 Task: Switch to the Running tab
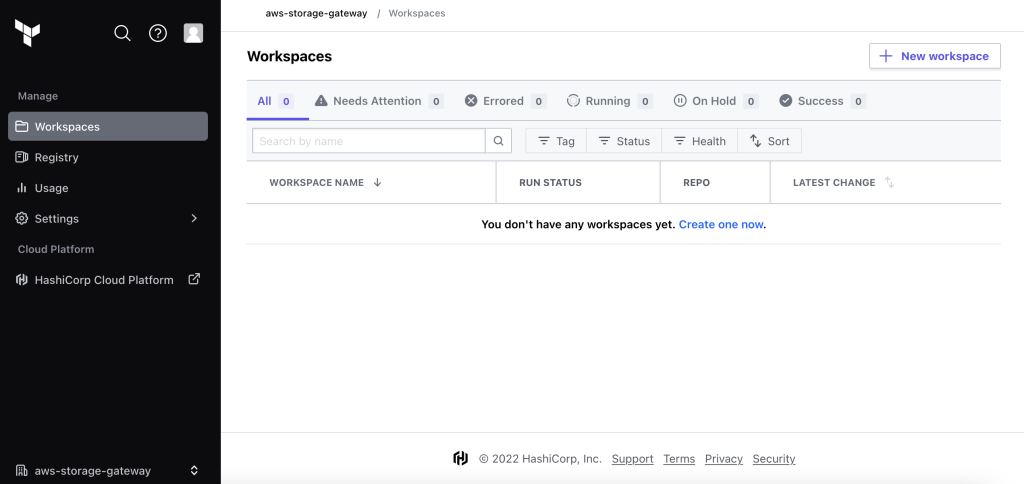[609, 101]
